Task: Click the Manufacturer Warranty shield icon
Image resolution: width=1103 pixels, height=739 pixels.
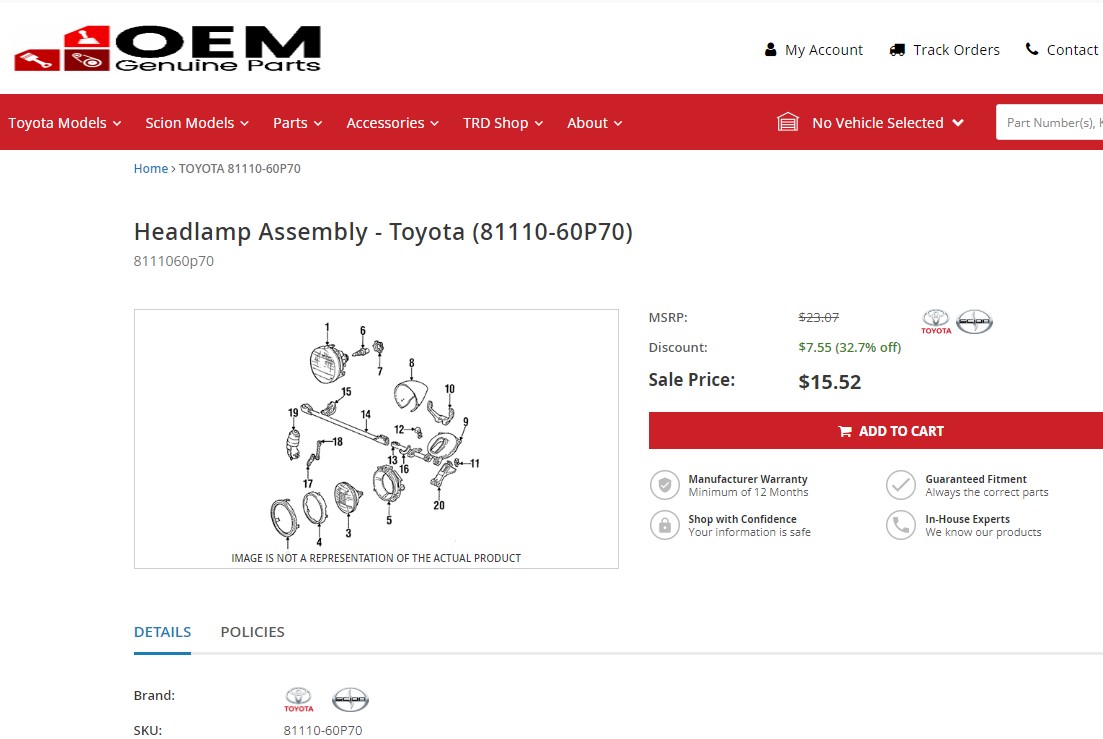Action: pos(665,486)
